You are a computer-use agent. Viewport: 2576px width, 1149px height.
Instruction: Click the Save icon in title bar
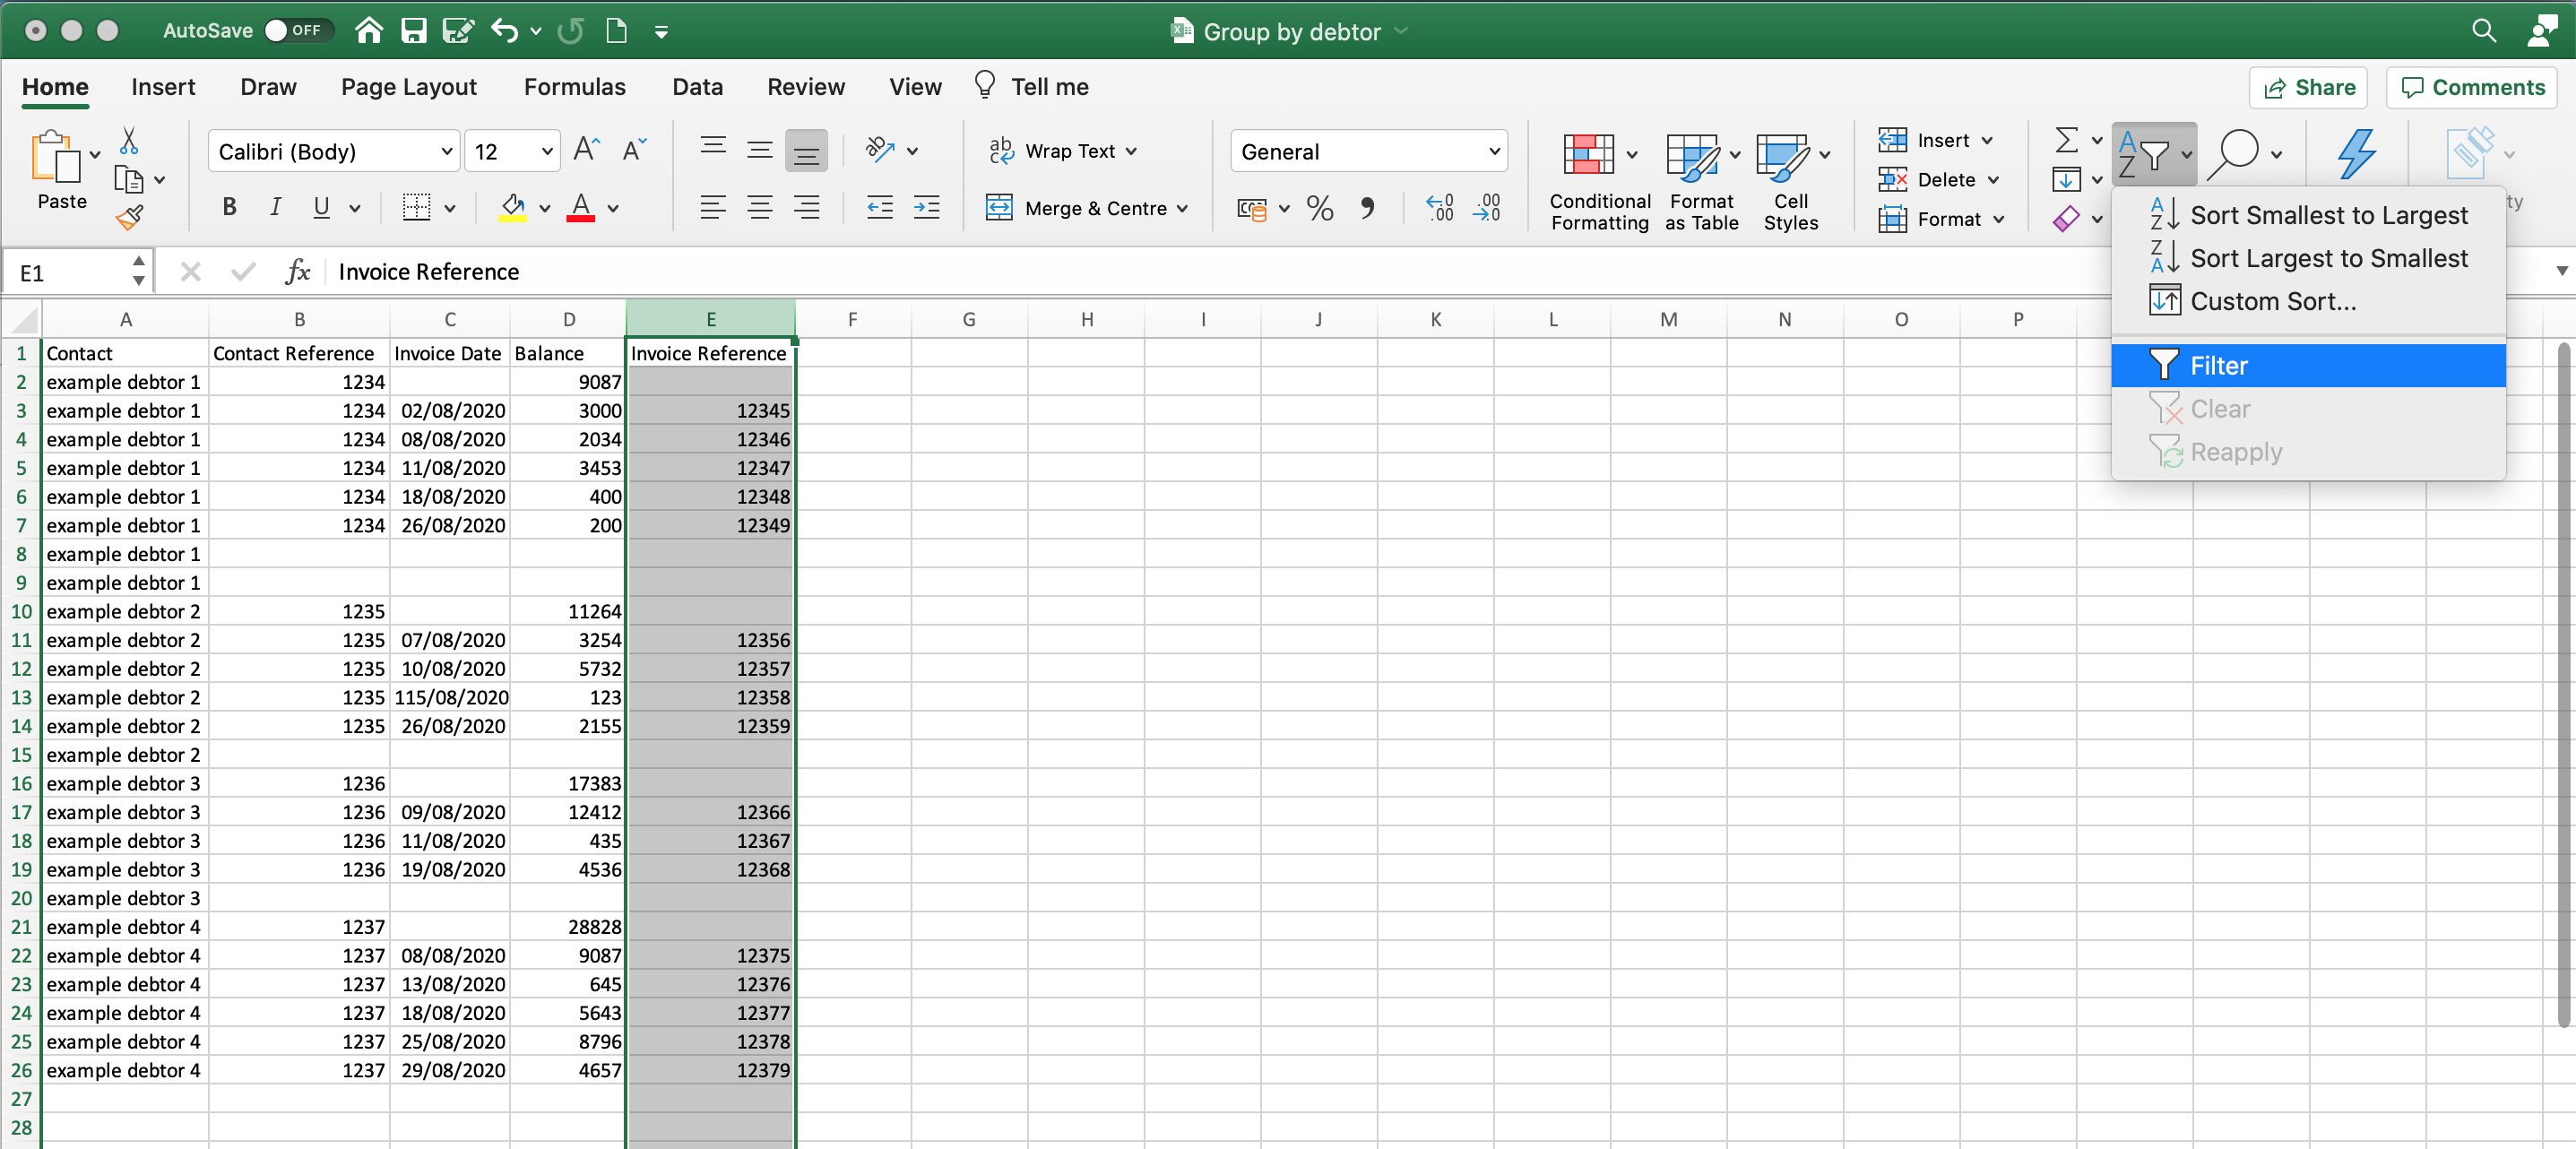click(413, 31)
